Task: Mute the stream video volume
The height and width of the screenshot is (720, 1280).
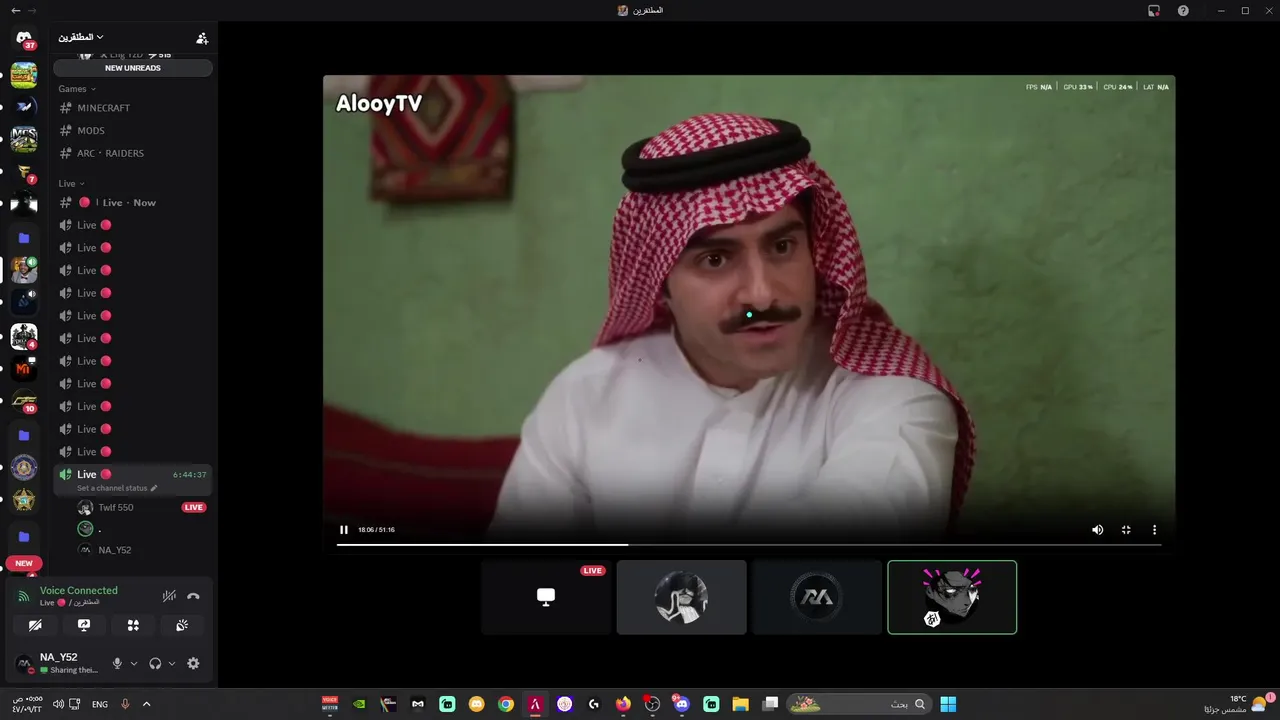Action: pyautogui.click(x=1097, y=530)
